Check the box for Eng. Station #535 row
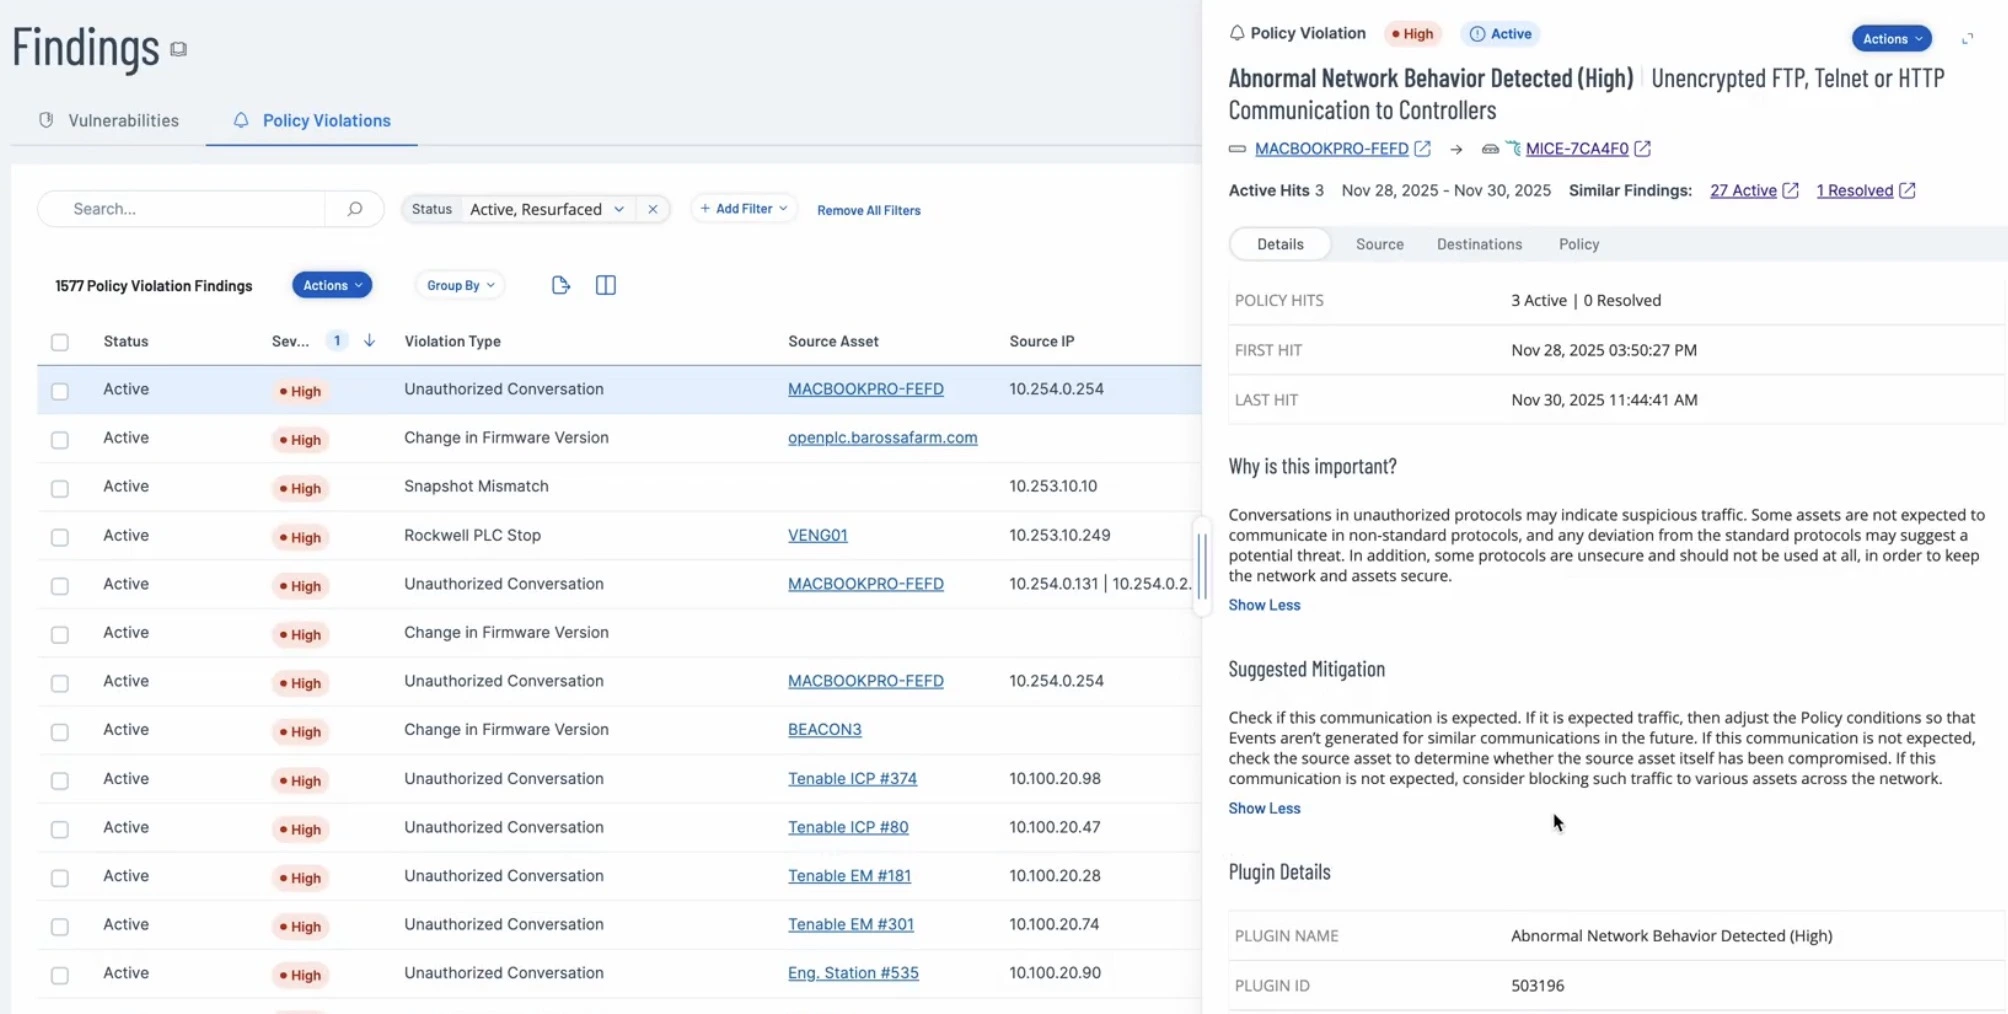The width and height of the screenshot is (2008, 1014). [x=60, y=975]
